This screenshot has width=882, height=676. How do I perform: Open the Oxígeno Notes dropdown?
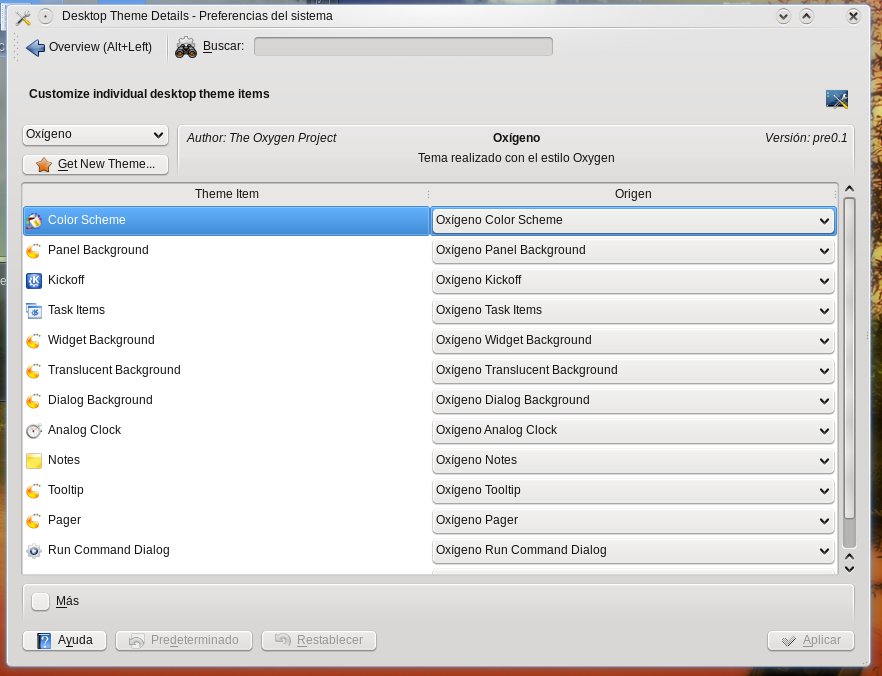click(633, 460)
